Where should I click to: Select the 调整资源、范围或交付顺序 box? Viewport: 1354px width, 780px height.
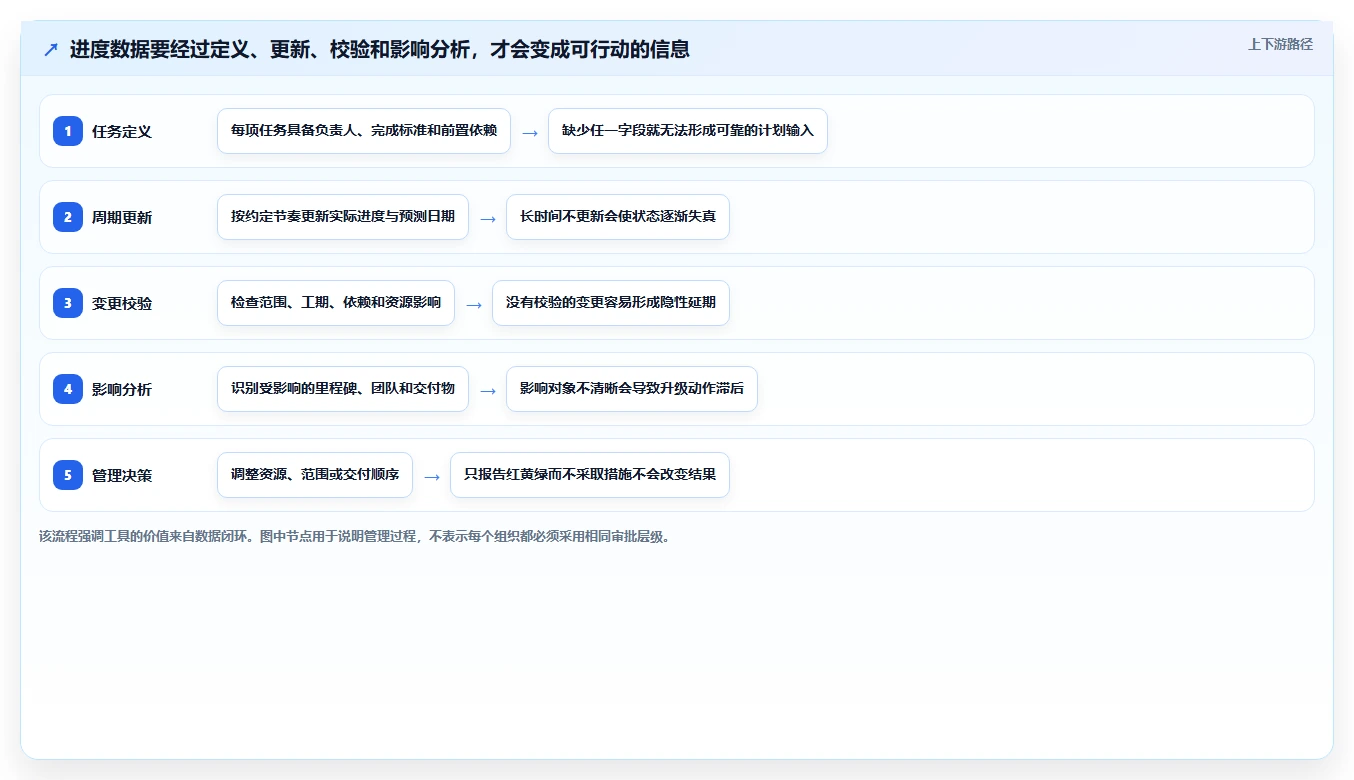pos(315,475)
